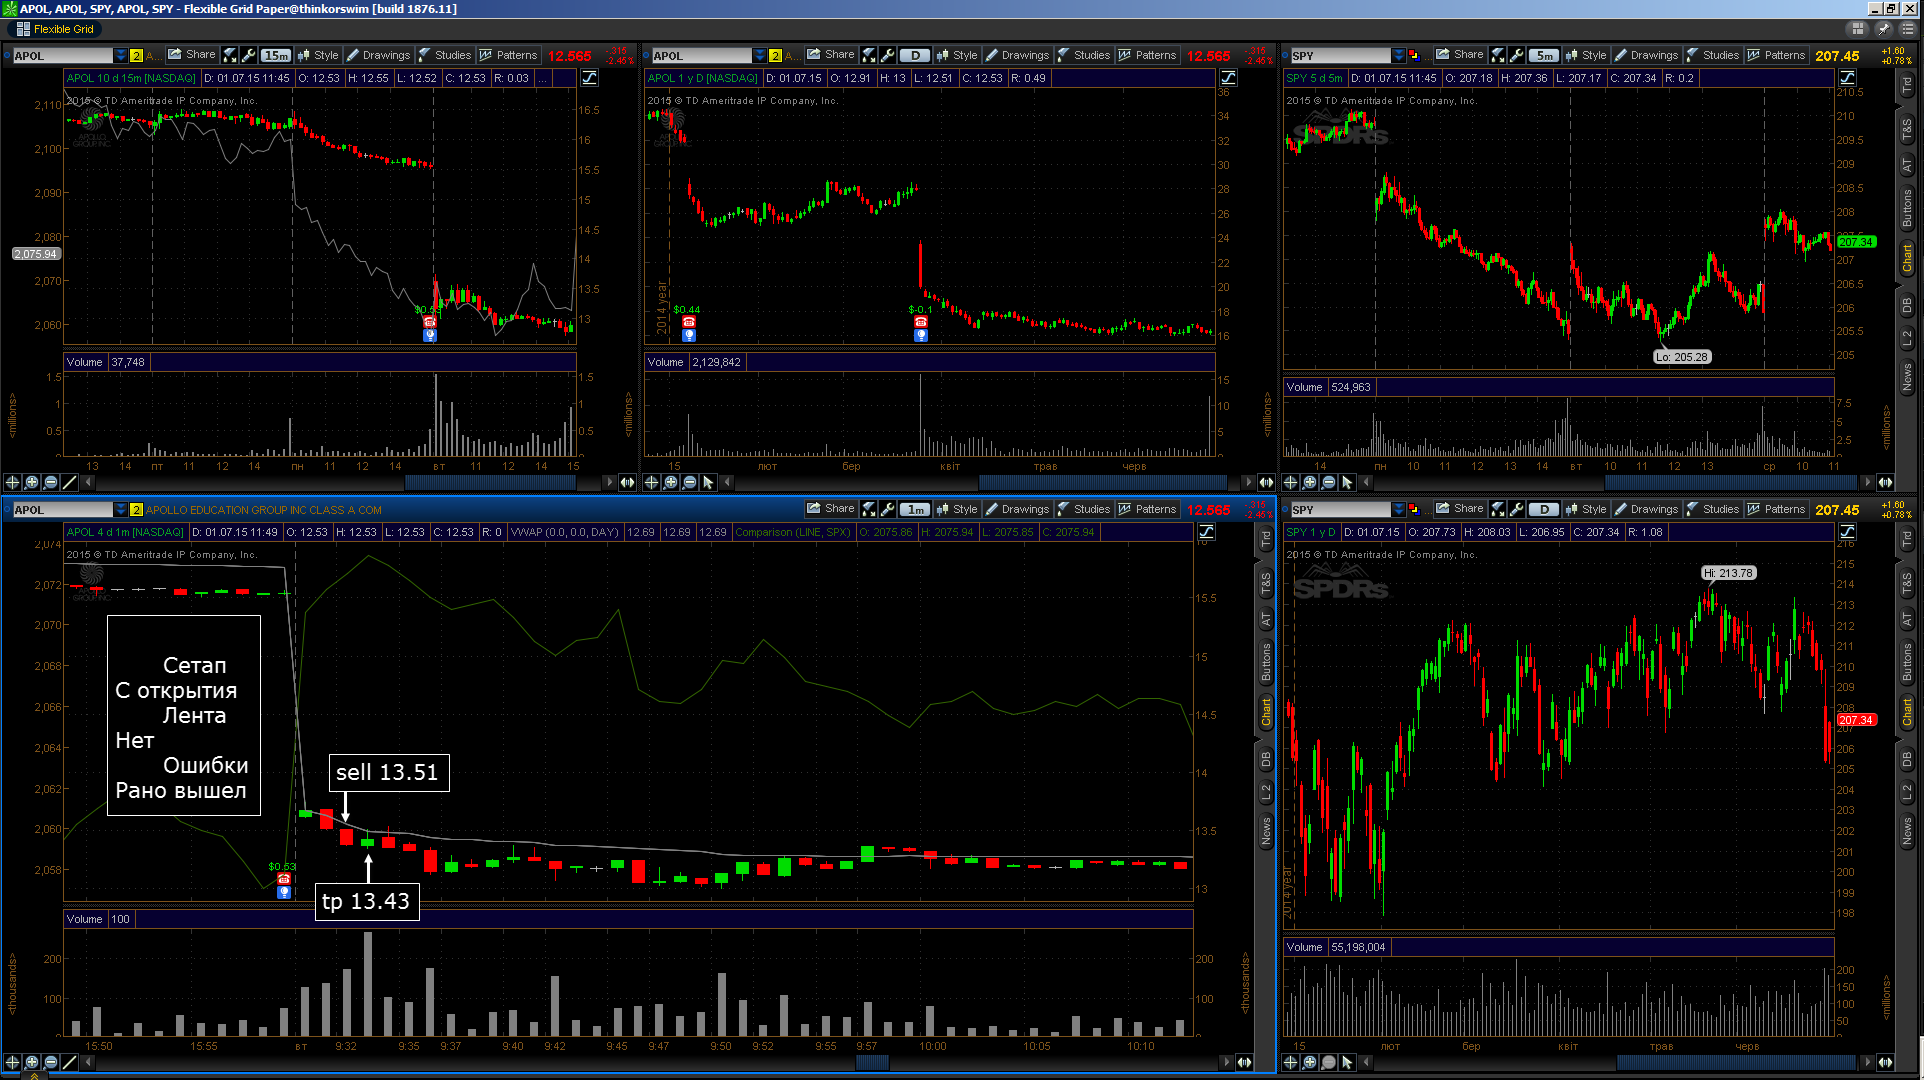Open AT sidebar tab in bottom-right SPY chart
Screen dimensions: 1924x1080
pos(1907,619)
